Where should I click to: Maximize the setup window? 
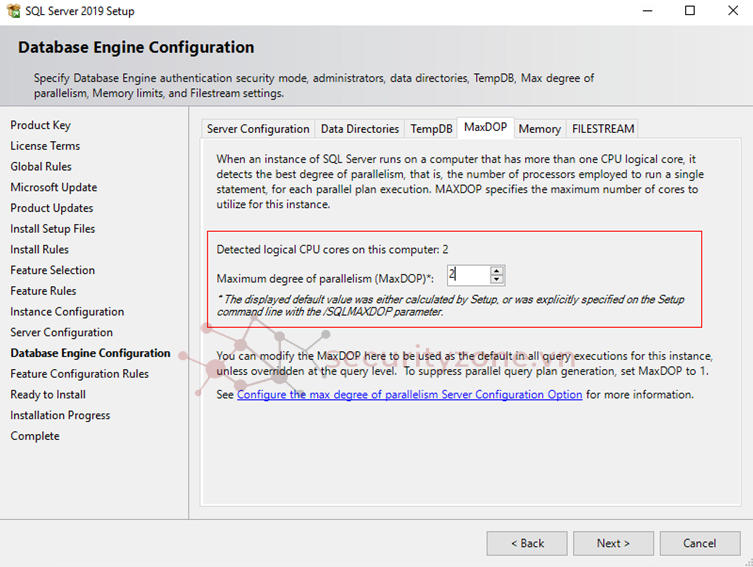(x=689, y=11)
